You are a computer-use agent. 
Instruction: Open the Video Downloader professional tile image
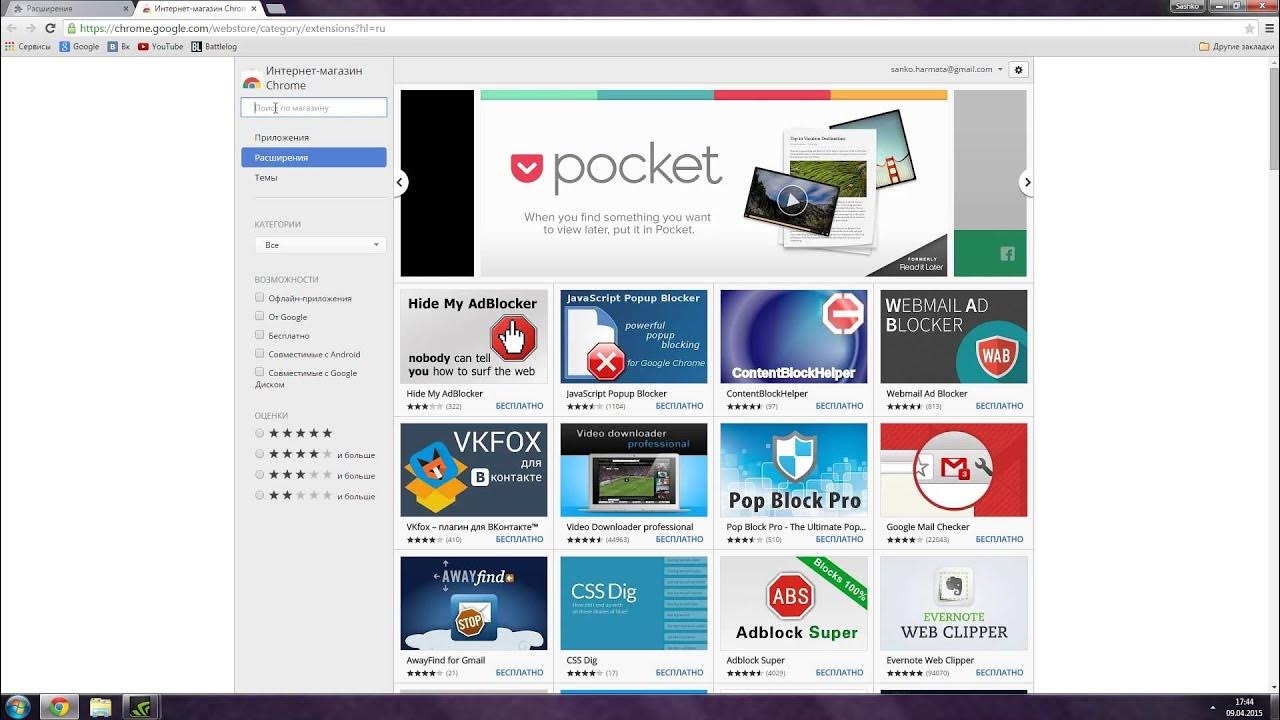tap(634, 469)
